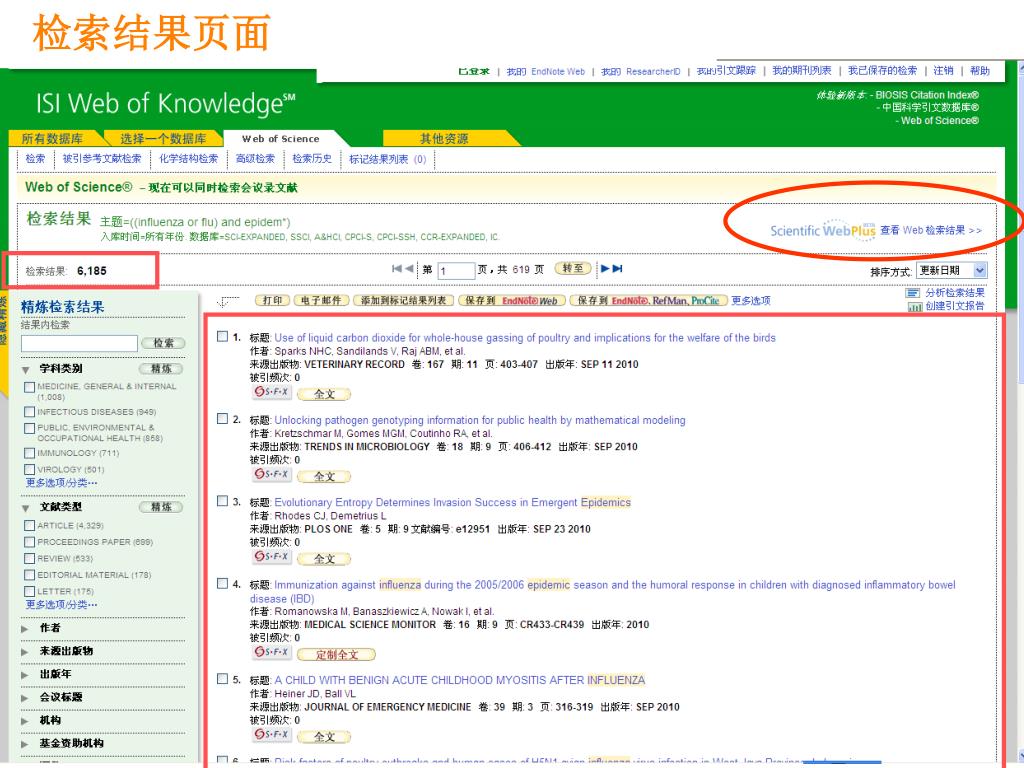1024x768 pixels.
Task: Open the 其他资源 tab
Action: tap(444, 138)
